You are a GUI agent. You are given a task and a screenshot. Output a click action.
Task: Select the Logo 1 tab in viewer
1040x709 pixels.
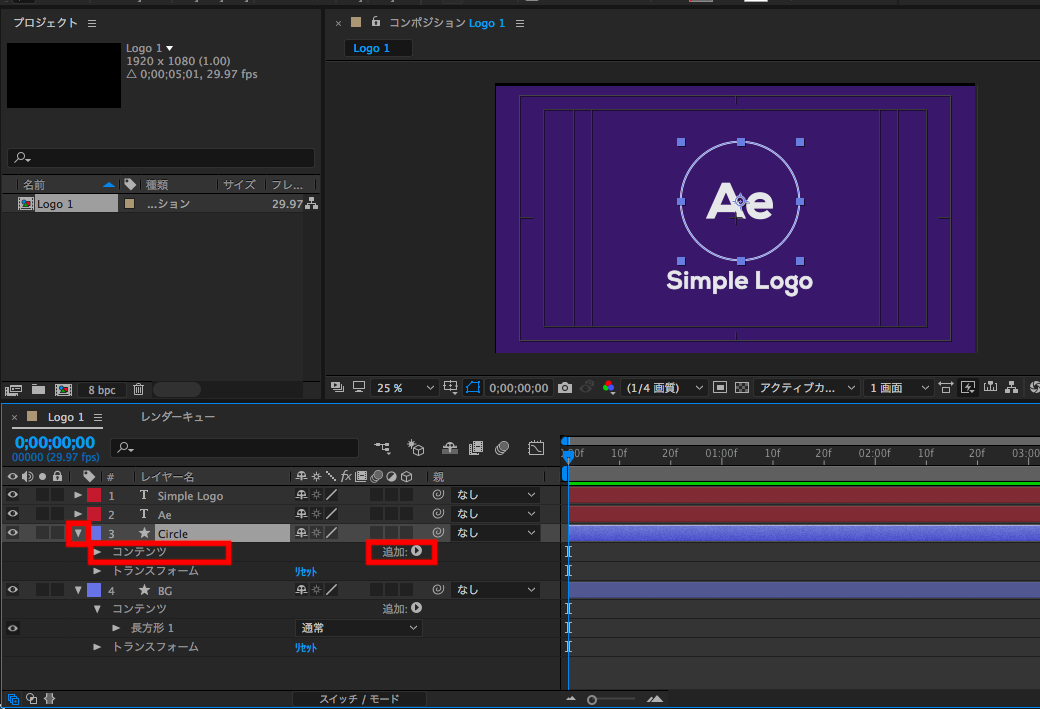[372, 48]
